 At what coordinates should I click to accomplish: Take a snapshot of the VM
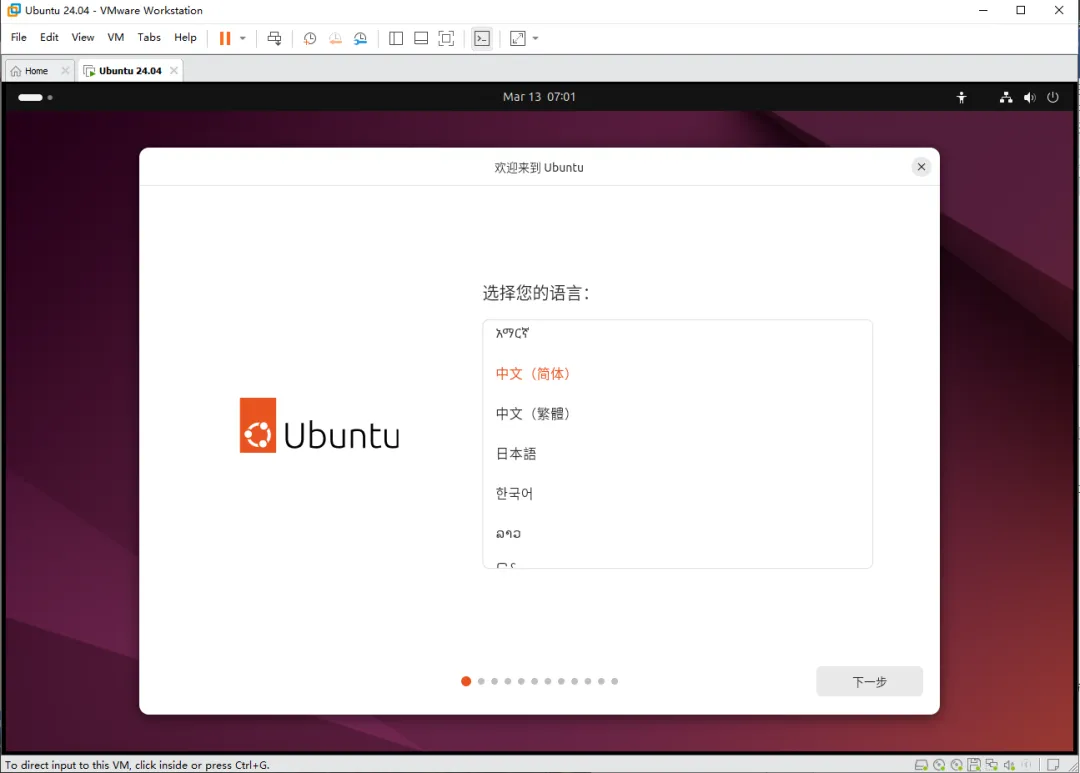click(310, 39)
